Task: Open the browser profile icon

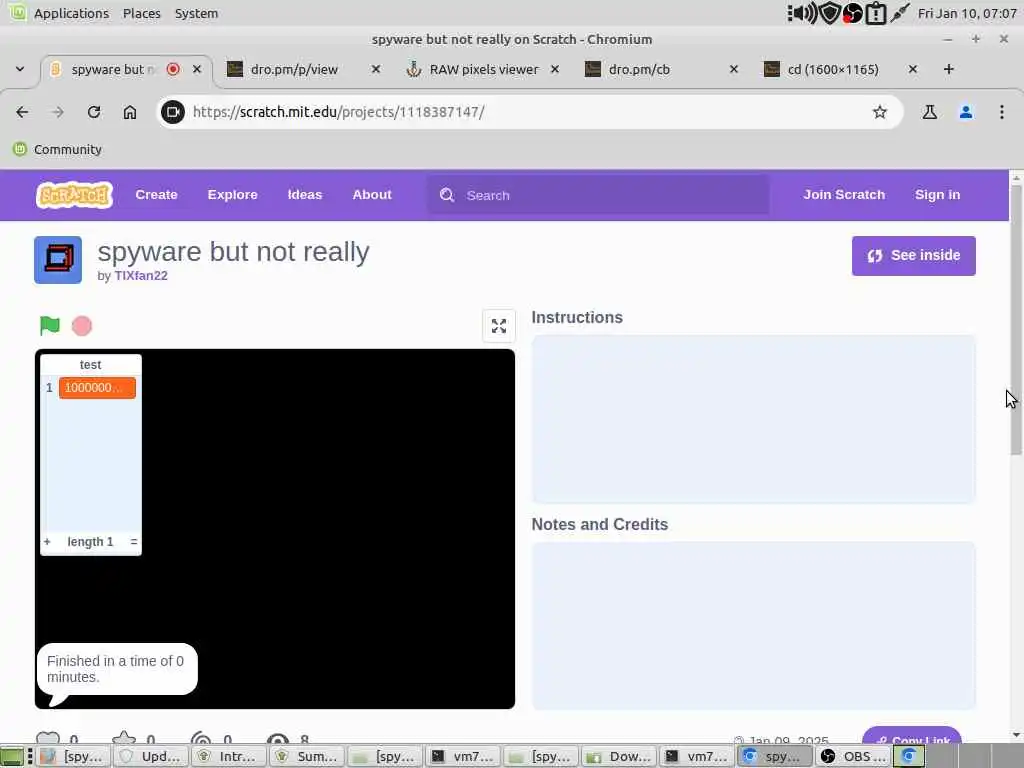Action: (966, 112)
